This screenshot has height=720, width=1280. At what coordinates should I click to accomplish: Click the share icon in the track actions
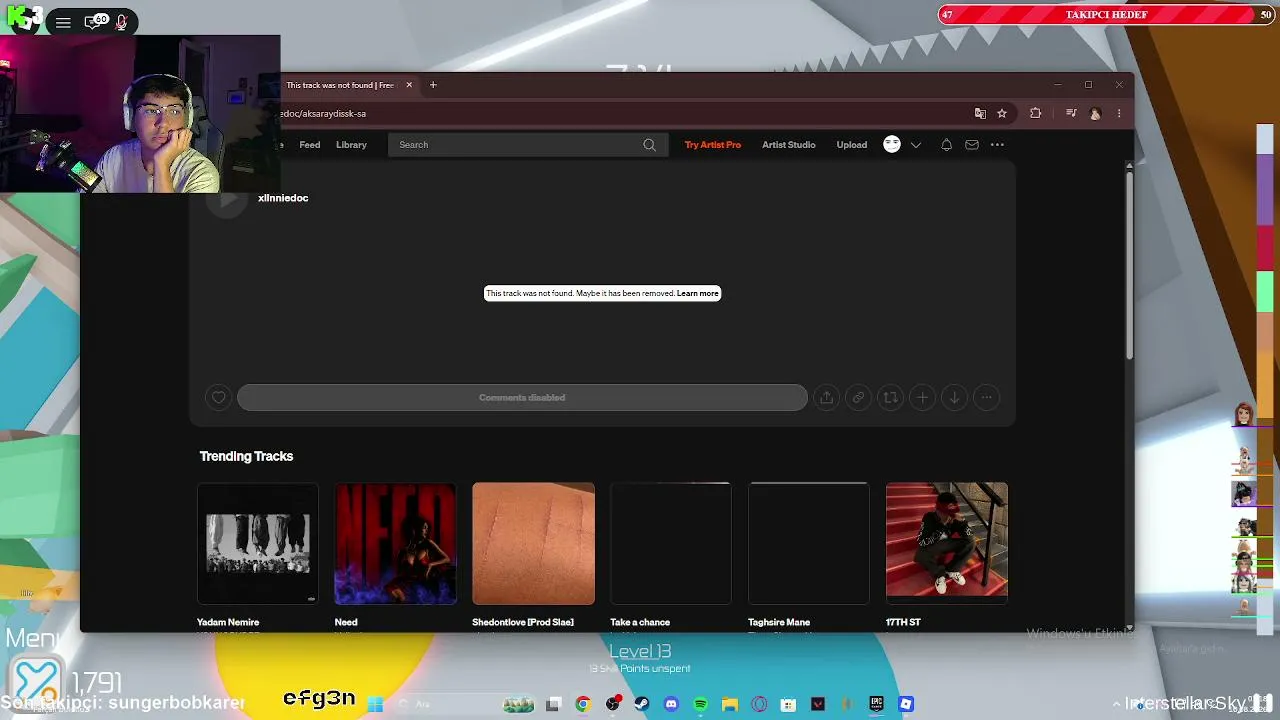[x=826, y=398]
